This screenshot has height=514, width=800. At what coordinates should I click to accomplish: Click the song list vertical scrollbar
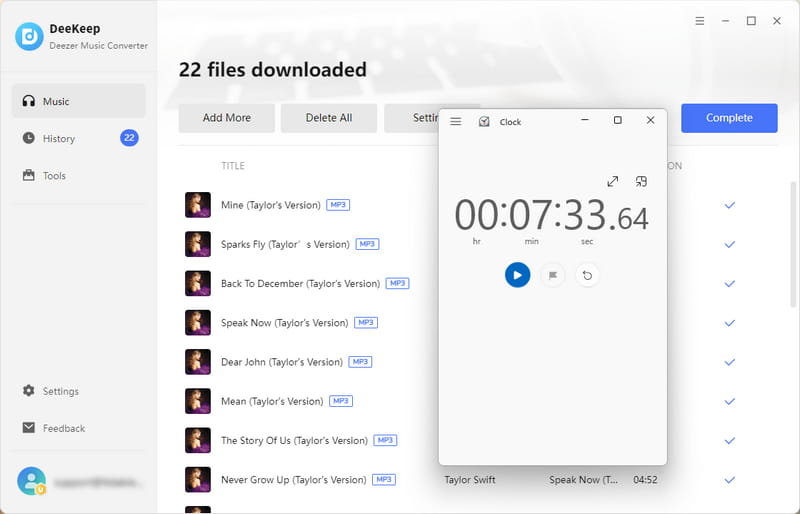point(793,244)
